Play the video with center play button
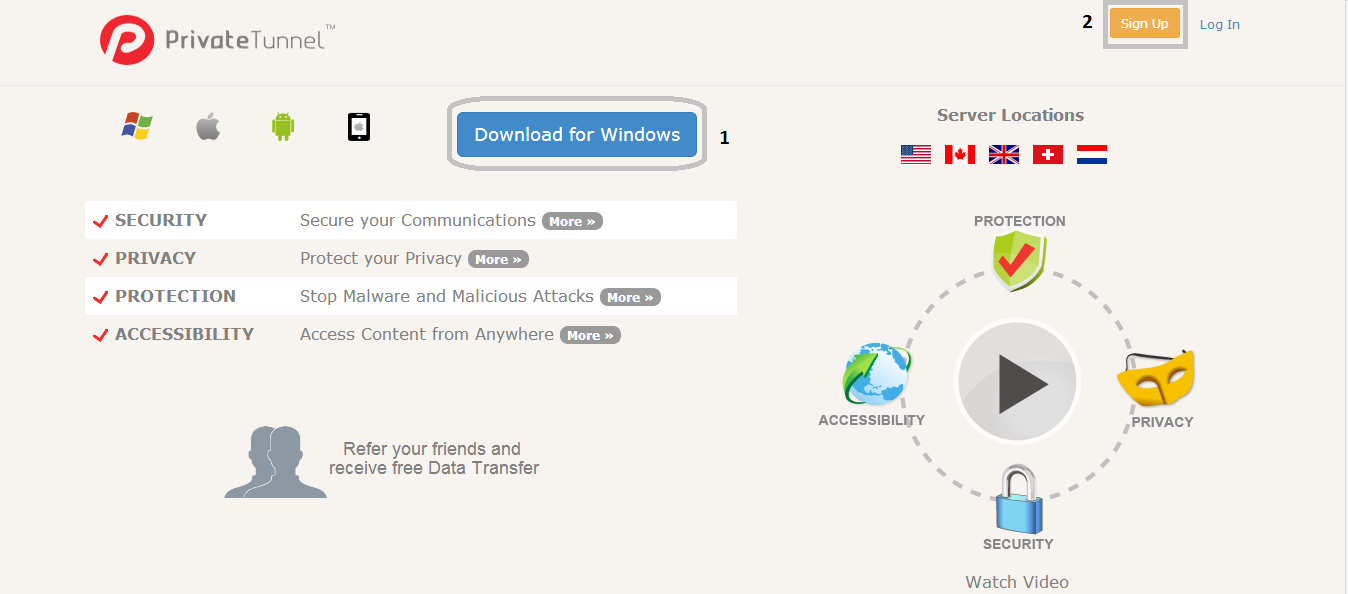1348x594 pixels. coord(1017,382)
